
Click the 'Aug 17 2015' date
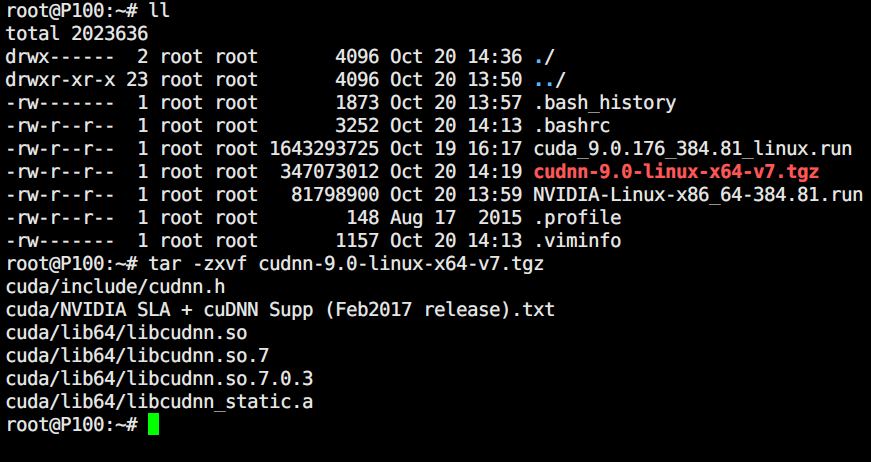[457, 218]
